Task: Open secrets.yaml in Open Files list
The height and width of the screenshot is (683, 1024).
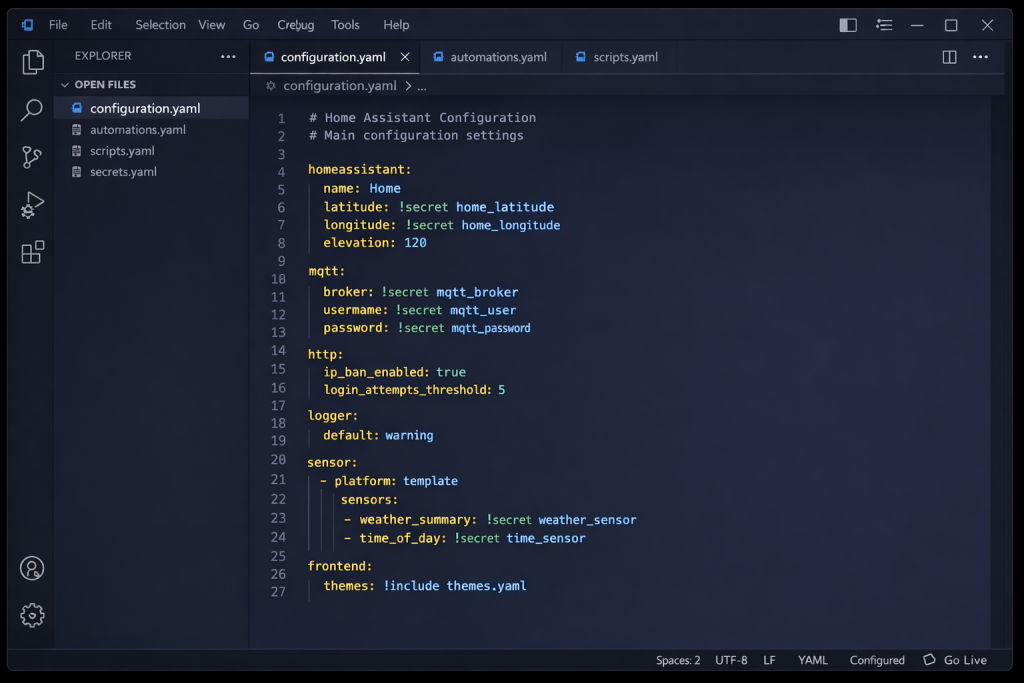Action: pyautogui.click(x=152, y=172)
